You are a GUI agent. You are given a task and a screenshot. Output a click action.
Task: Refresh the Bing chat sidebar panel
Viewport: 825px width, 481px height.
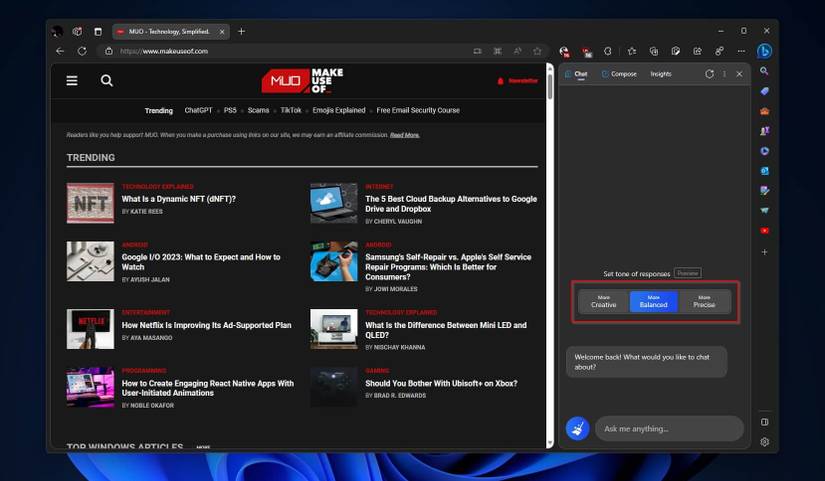(x=710, y=74)
